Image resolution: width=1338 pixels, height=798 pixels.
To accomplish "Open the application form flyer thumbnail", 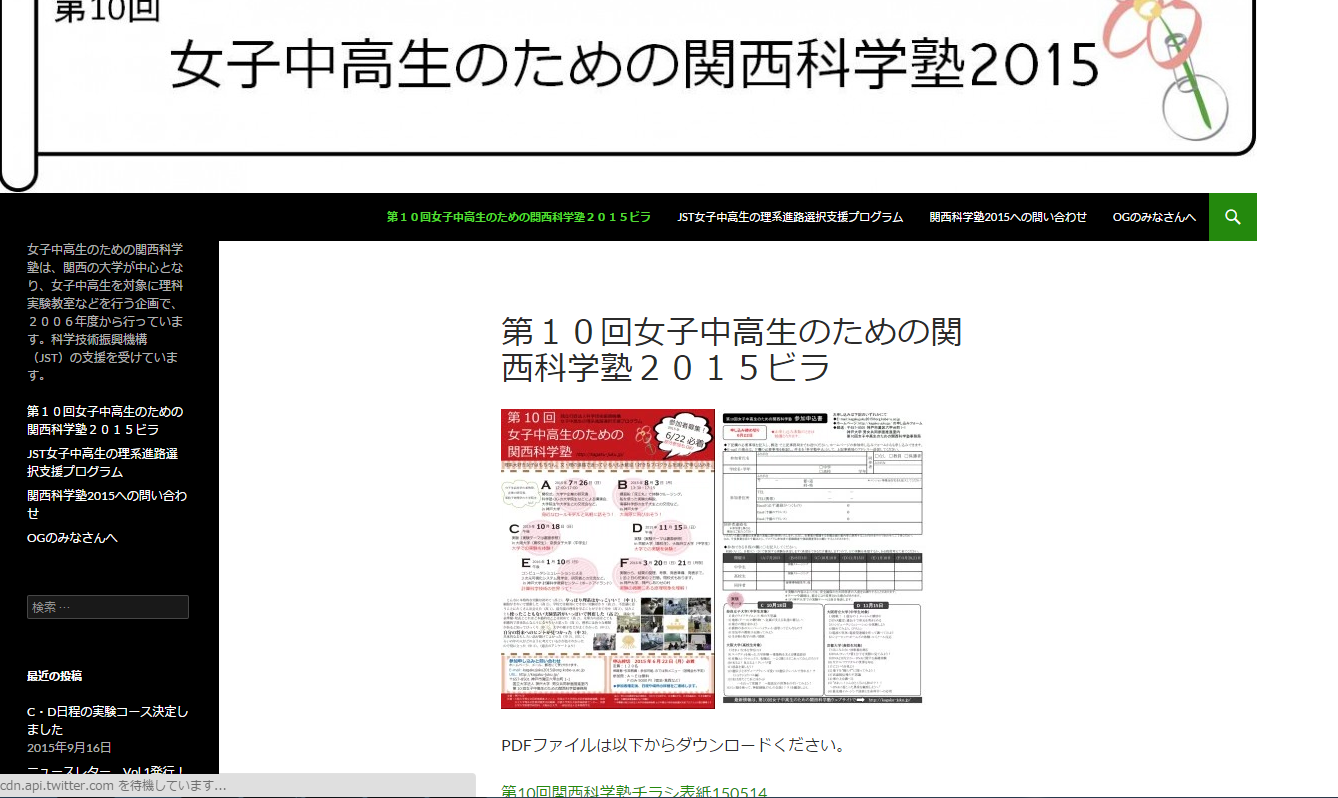I will click(822, 556).
